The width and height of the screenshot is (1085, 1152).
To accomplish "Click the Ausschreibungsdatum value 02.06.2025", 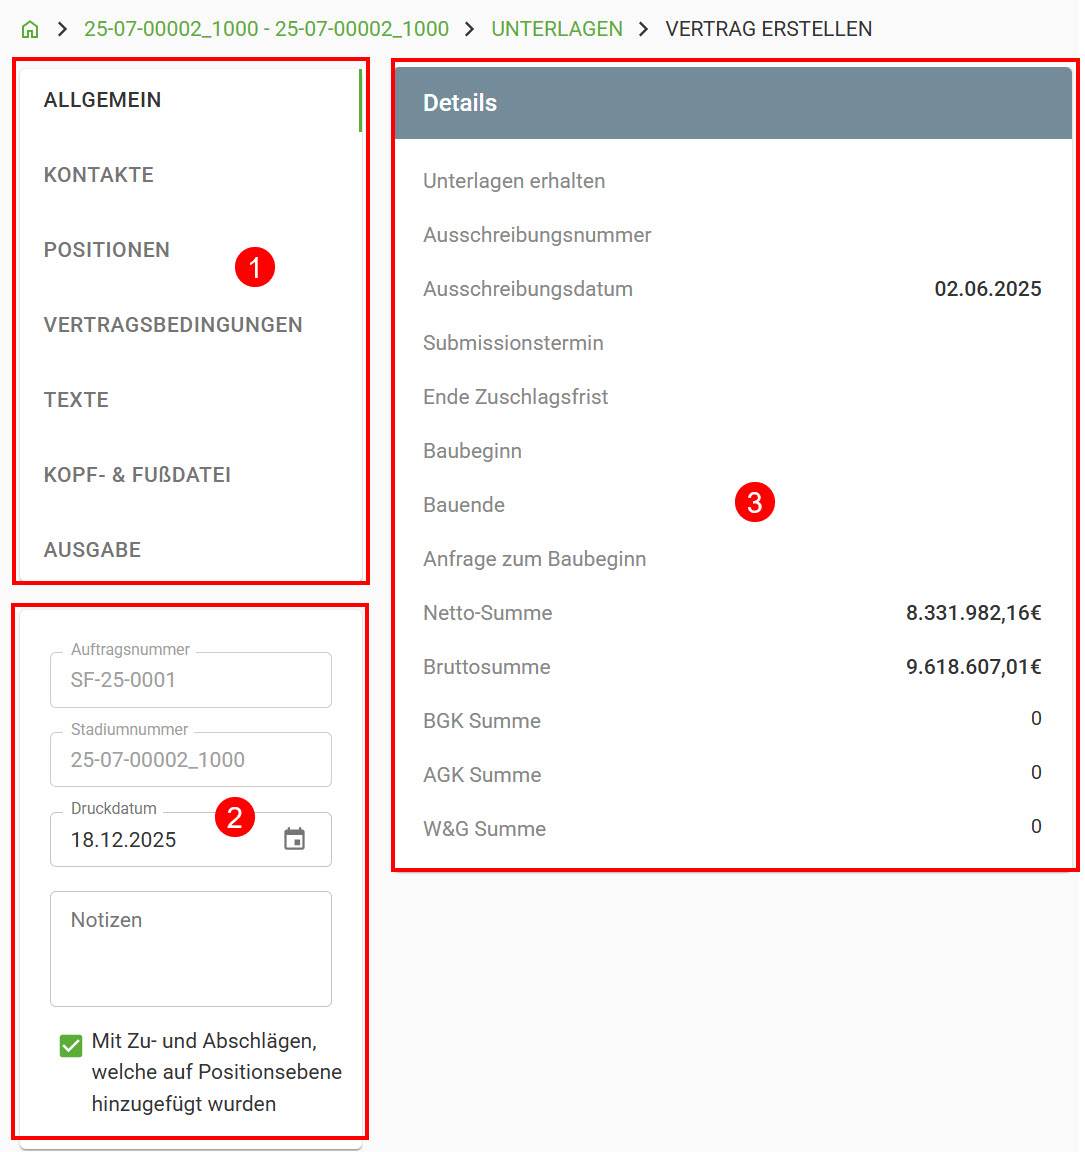I will [x=988, y=289].
